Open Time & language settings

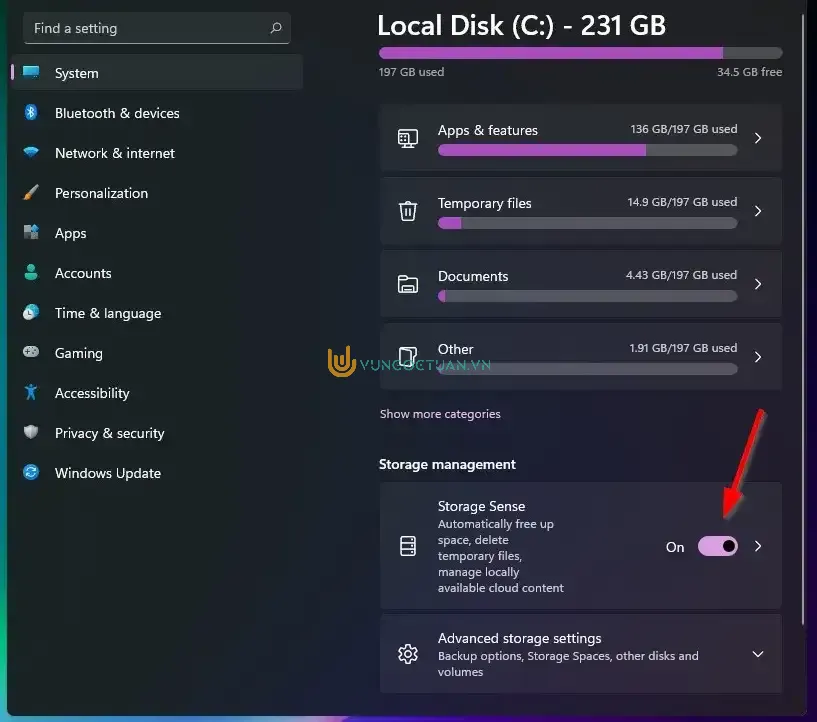157,313
